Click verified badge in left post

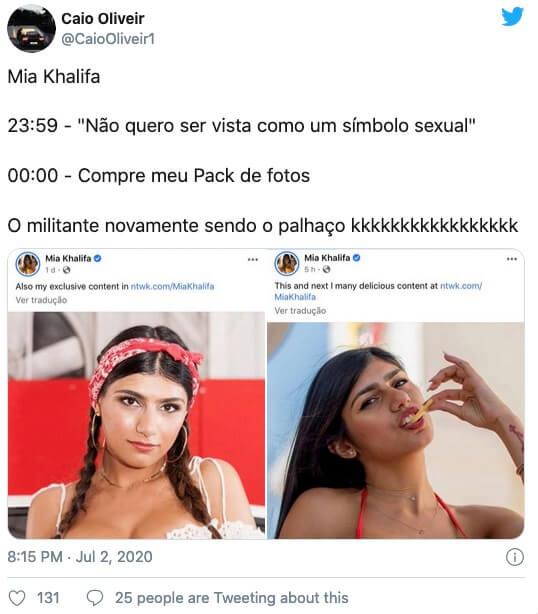click(98, 258)
